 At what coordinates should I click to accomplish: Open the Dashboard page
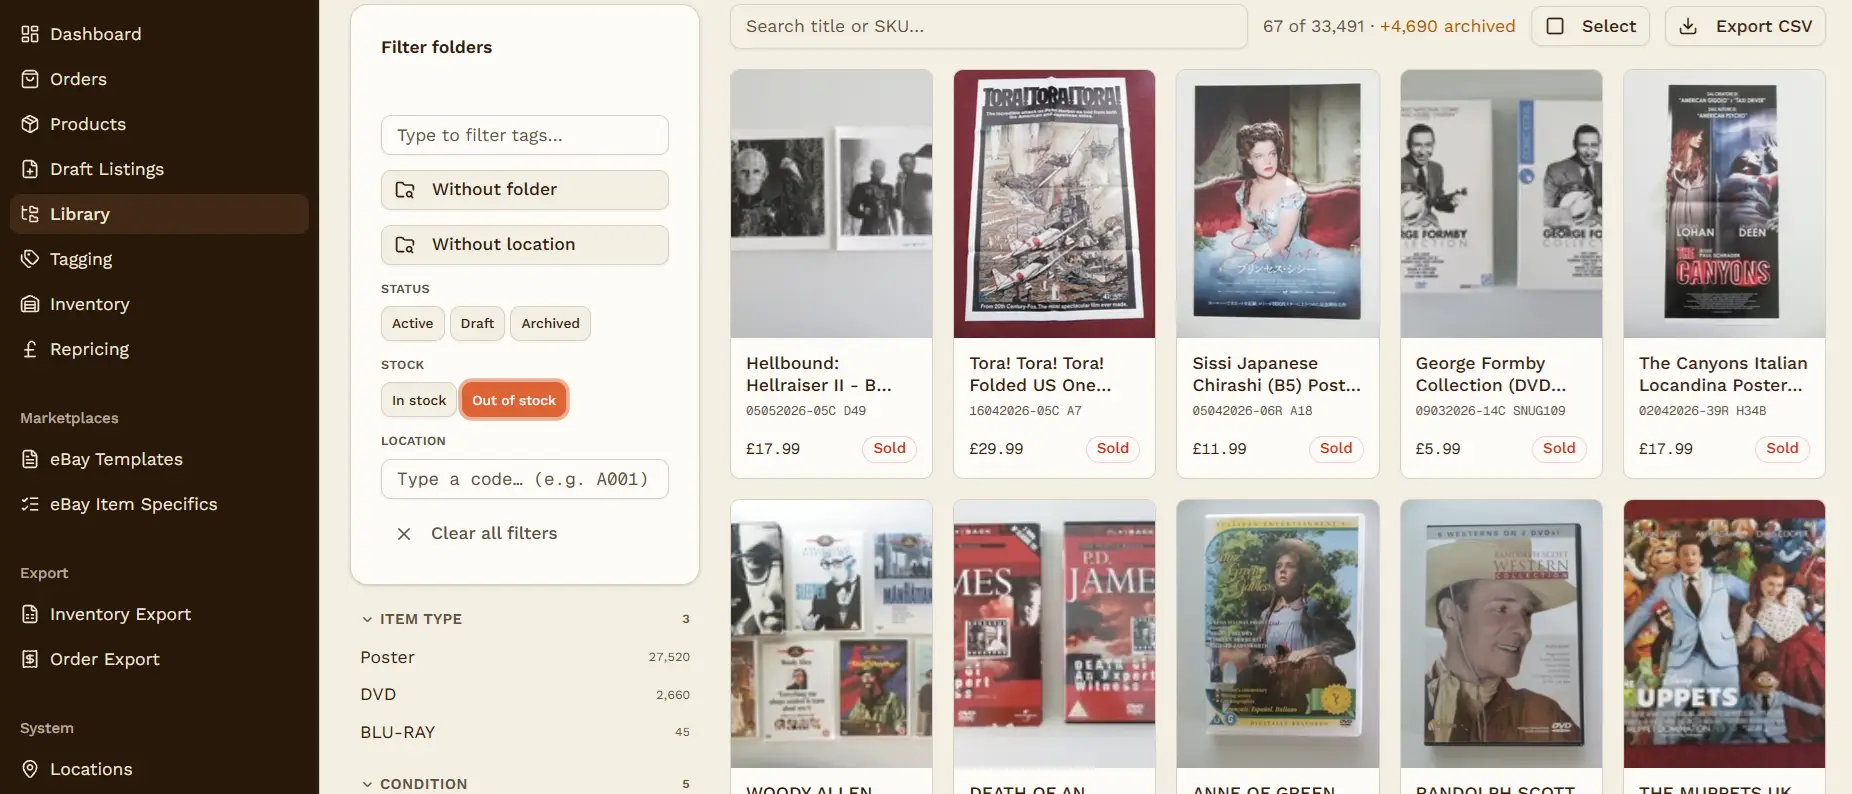pos(159,34)
